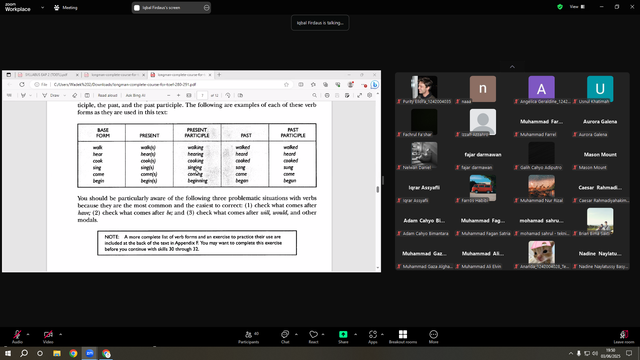The height and width of the screenshot is (360, 640).
Task: Click the PDF page number field
Action: tap(202, 96)
